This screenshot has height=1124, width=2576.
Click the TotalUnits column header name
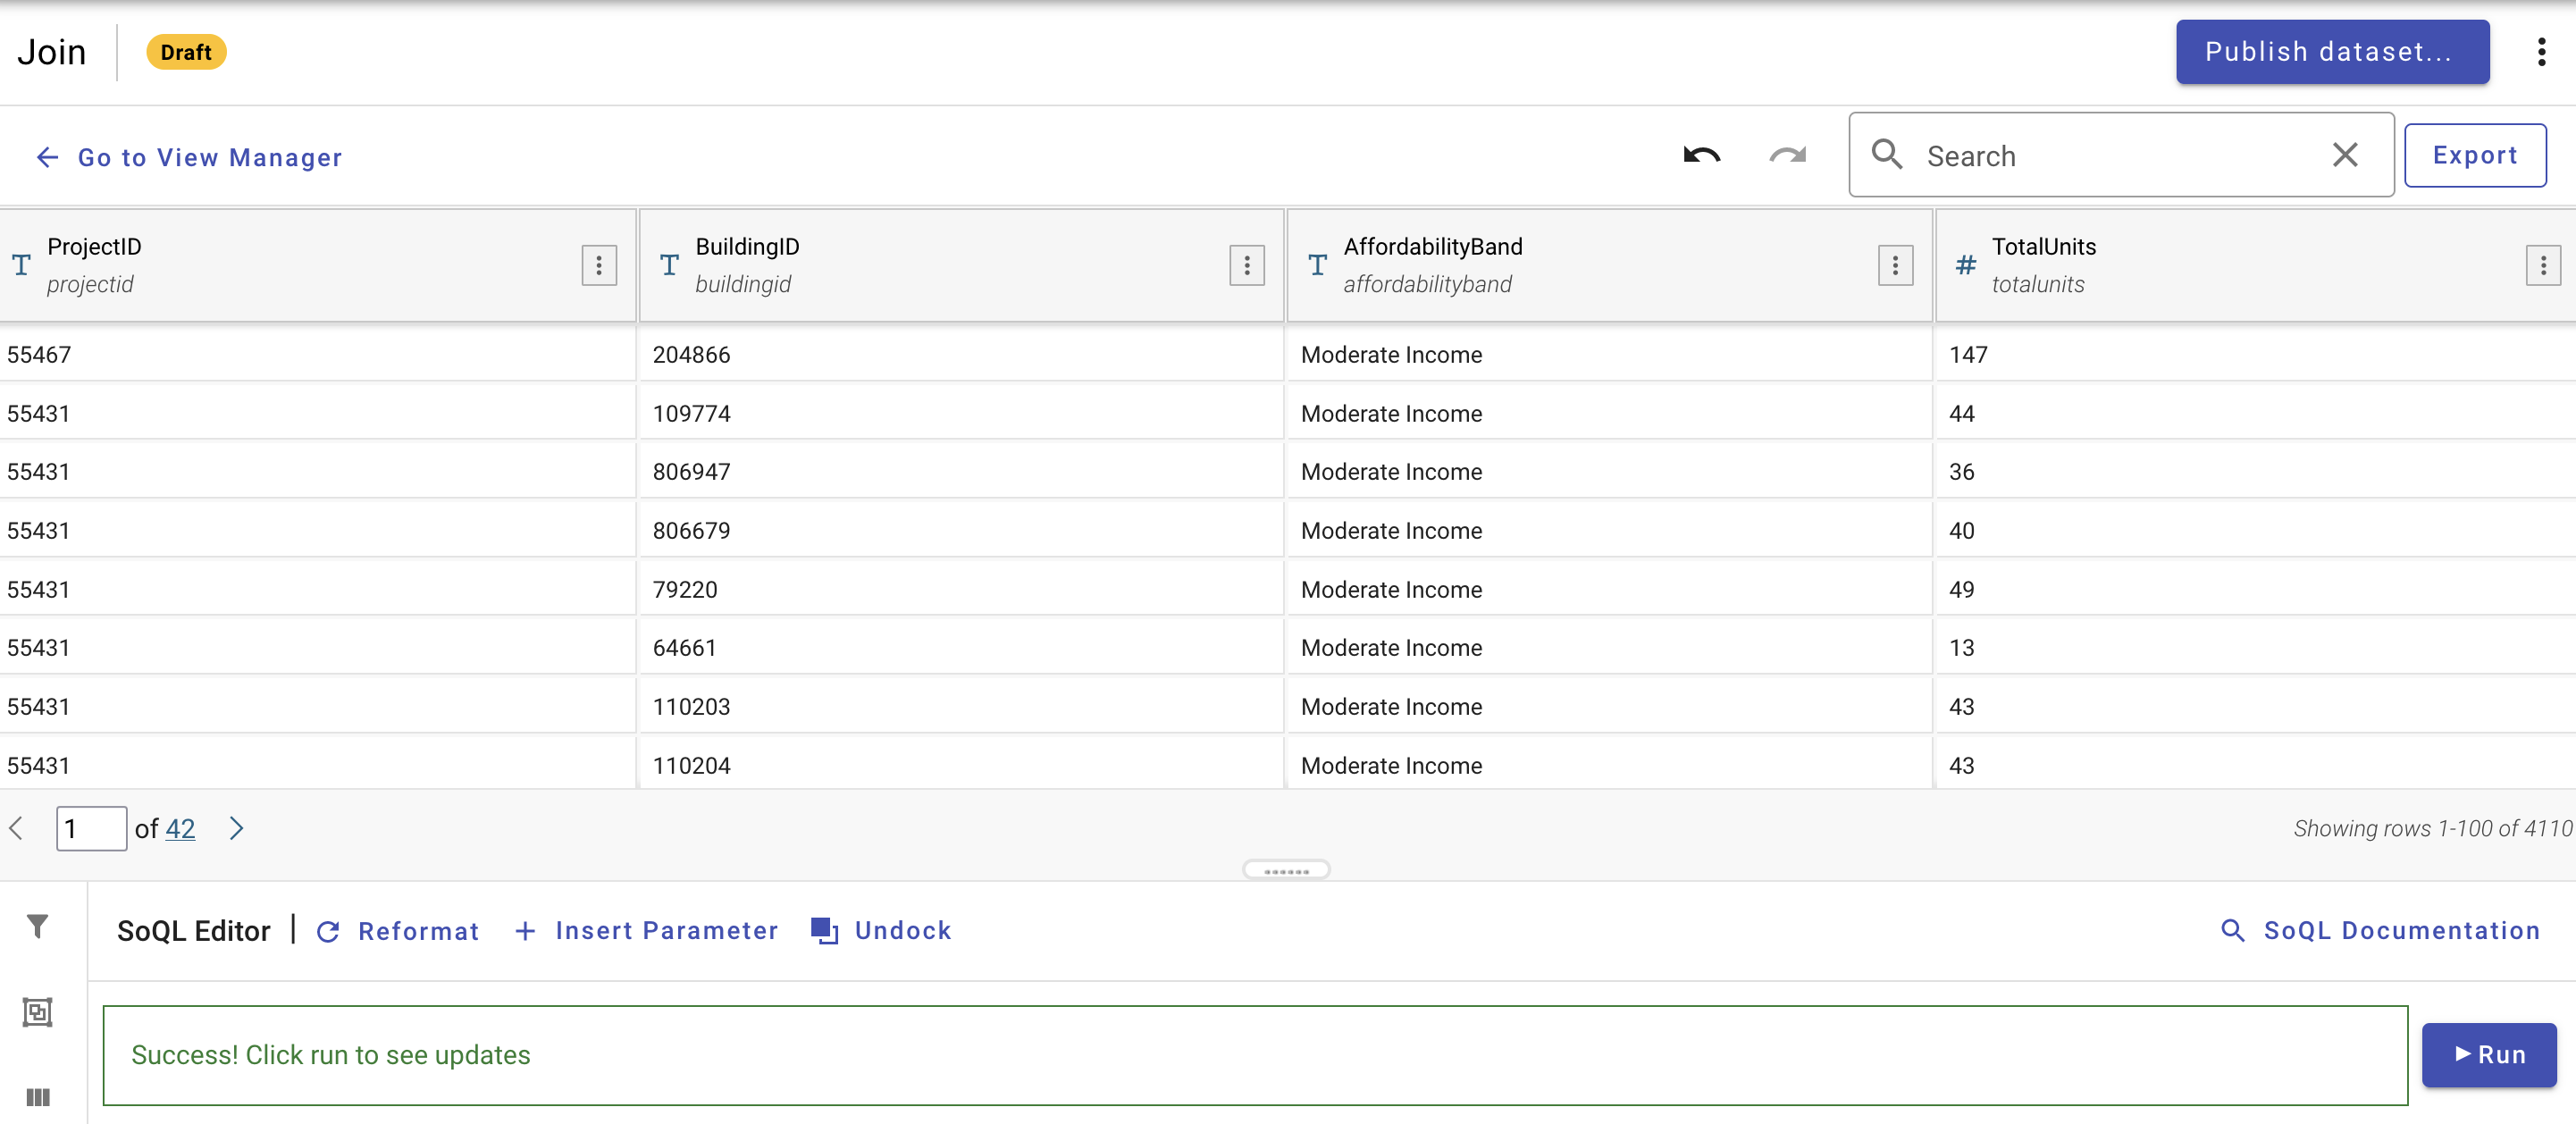pyautogui.click(x=2043, y=247)
